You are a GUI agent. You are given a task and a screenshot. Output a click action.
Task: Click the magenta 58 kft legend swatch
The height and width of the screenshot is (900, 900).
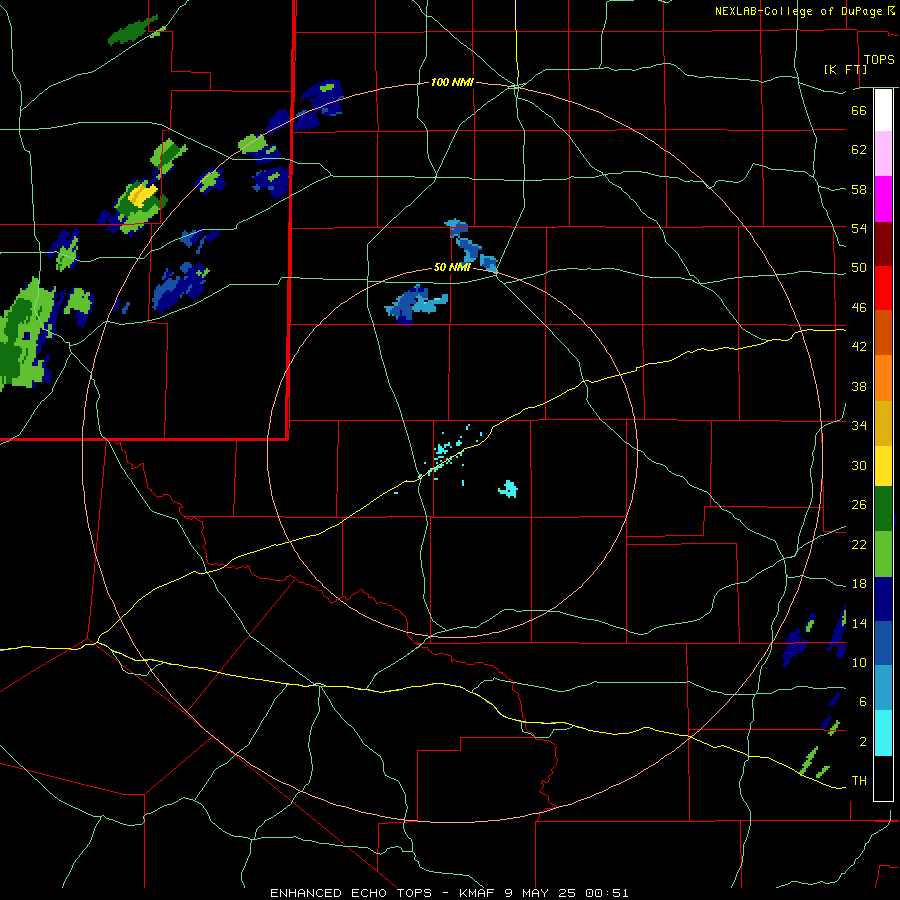[x=883, y=199]
